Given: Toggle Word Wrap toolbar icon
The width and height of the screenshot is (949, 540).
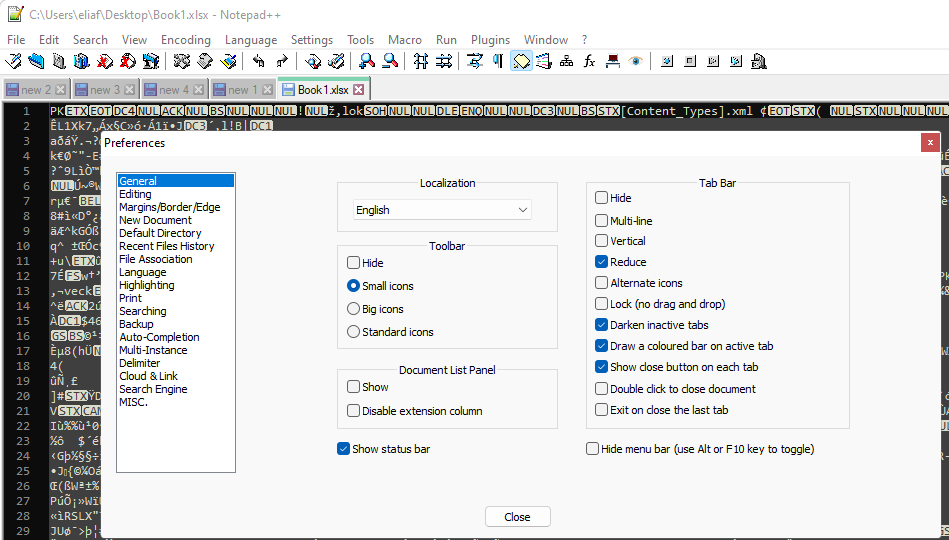Looking at the screenshot, I should tap(476, 61).
